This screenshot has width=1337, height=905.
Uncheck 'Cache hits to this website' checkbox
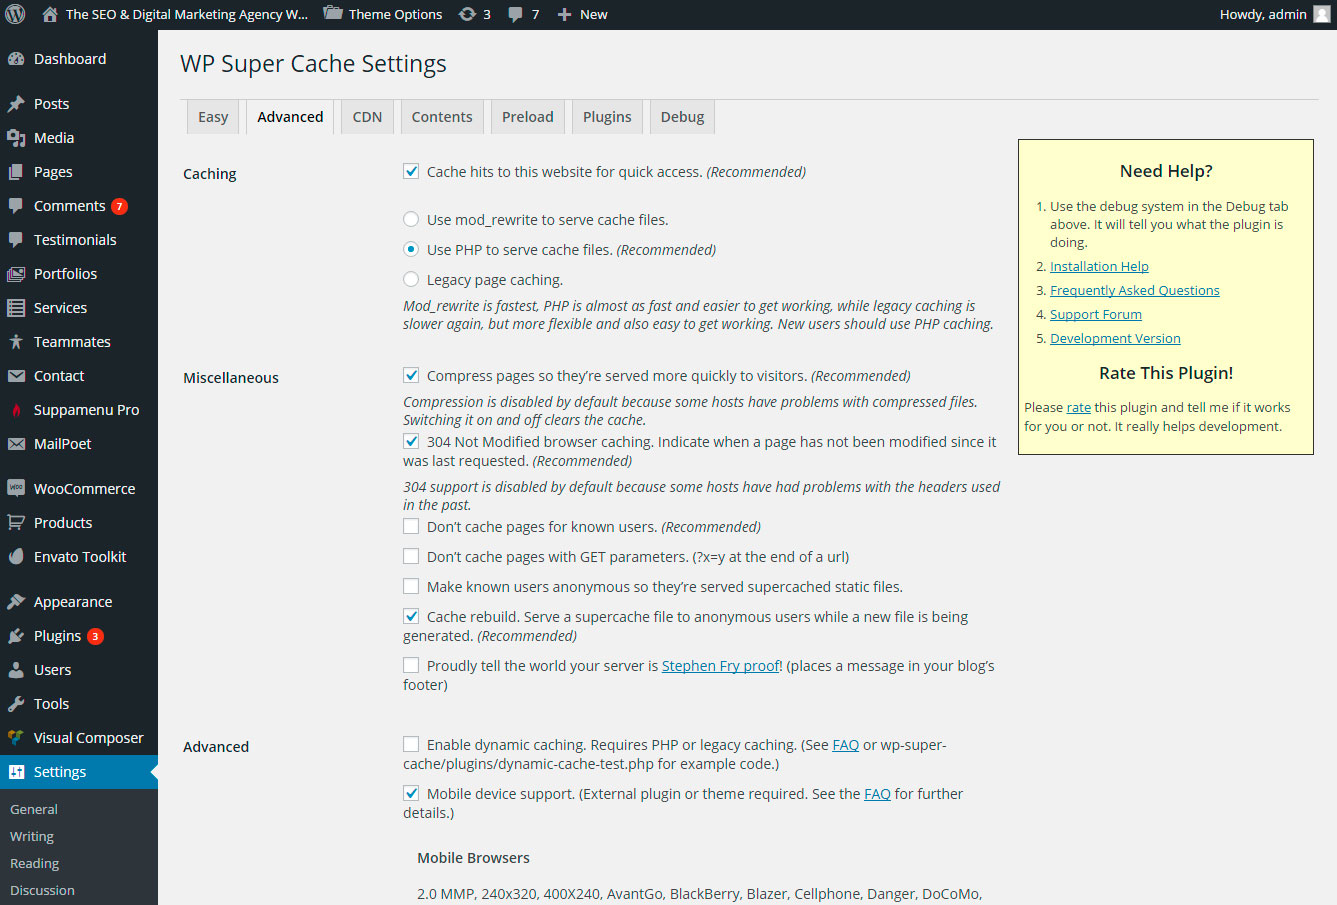[411, 172]
